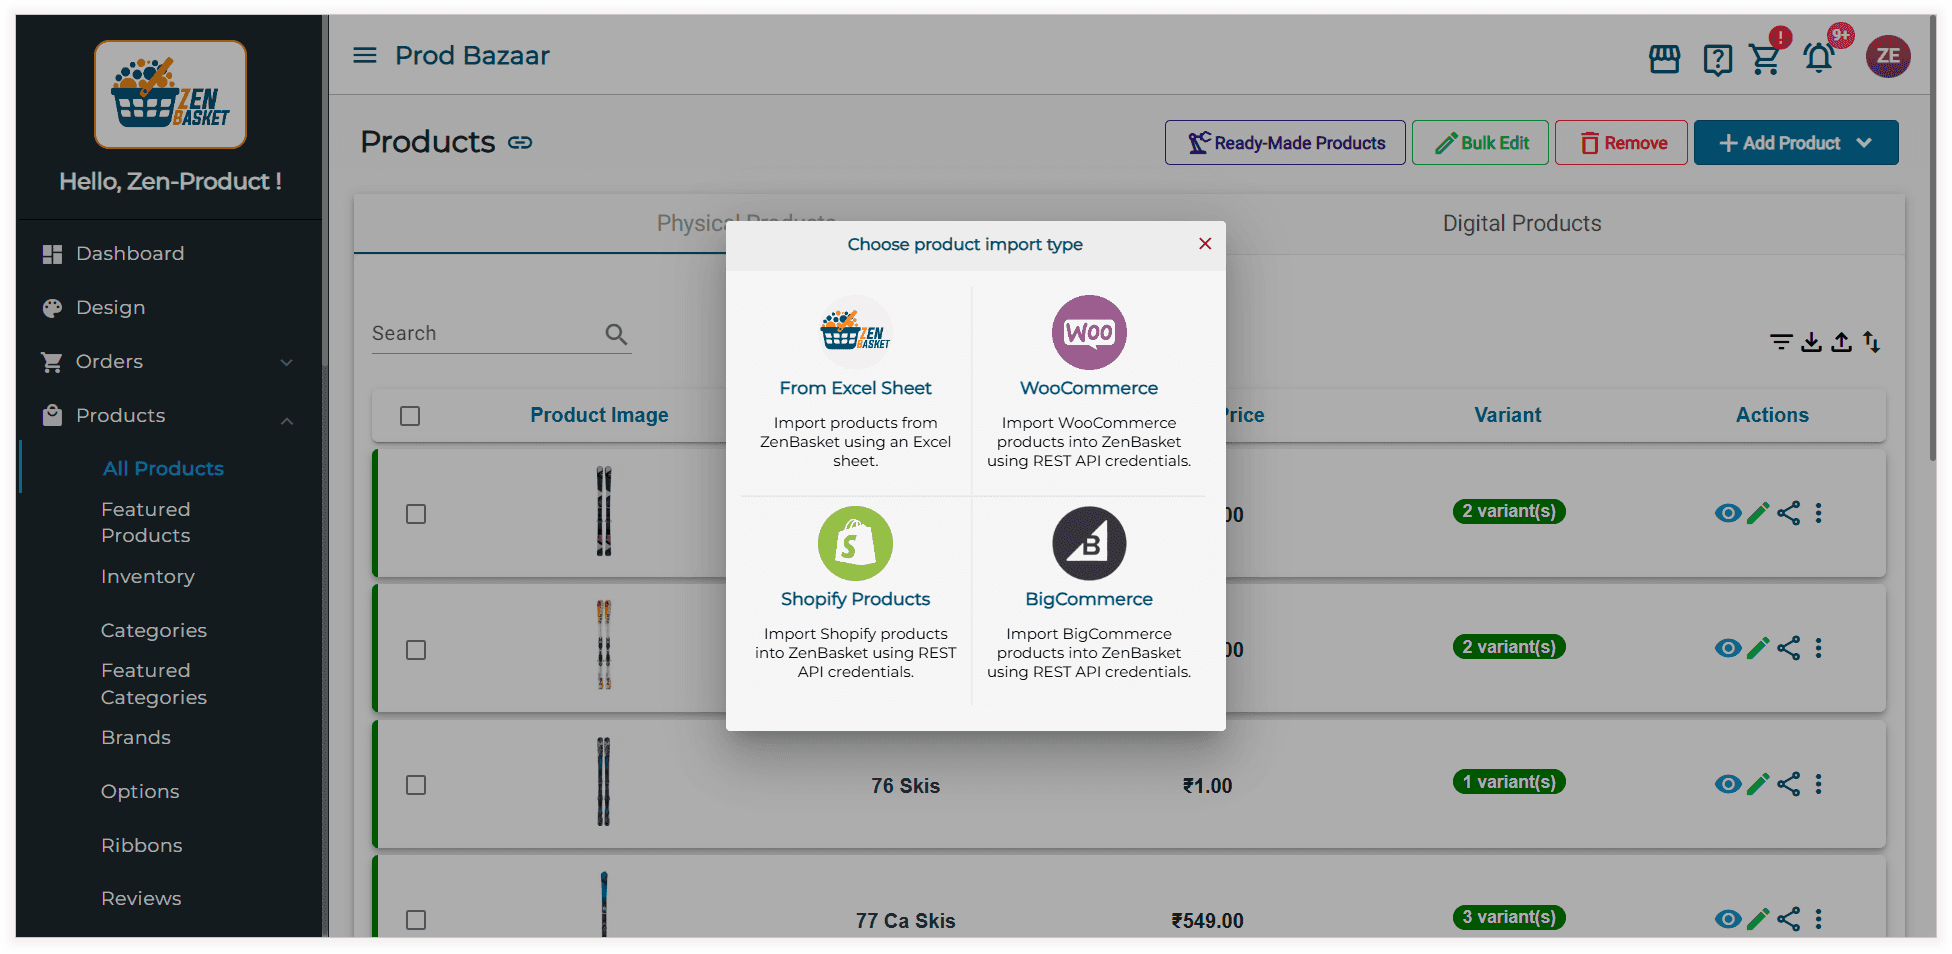
Task: Open more options for 77 Ca Skis row
Action: point(1819,919)
